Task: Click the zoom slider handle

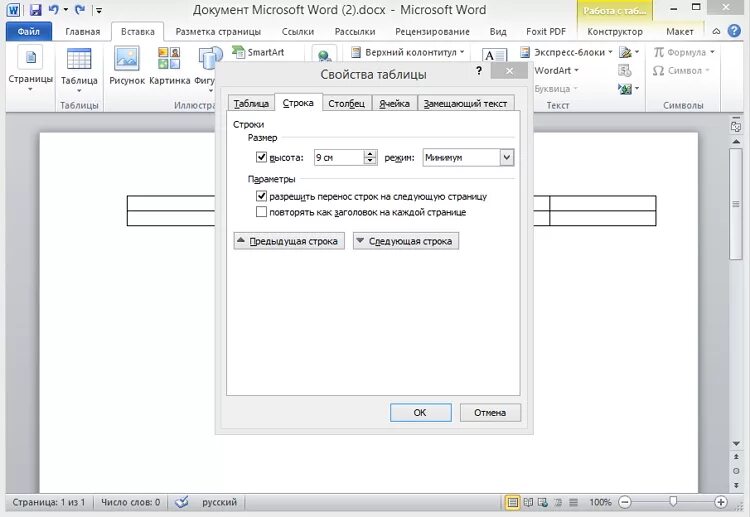Action: click(673, 501)
